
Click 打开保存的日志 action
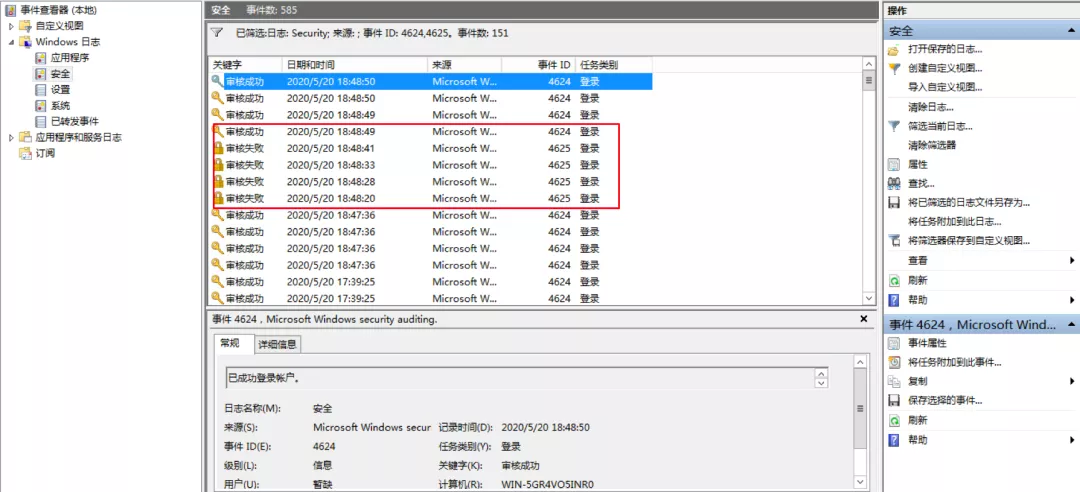[x=945, y=50]
